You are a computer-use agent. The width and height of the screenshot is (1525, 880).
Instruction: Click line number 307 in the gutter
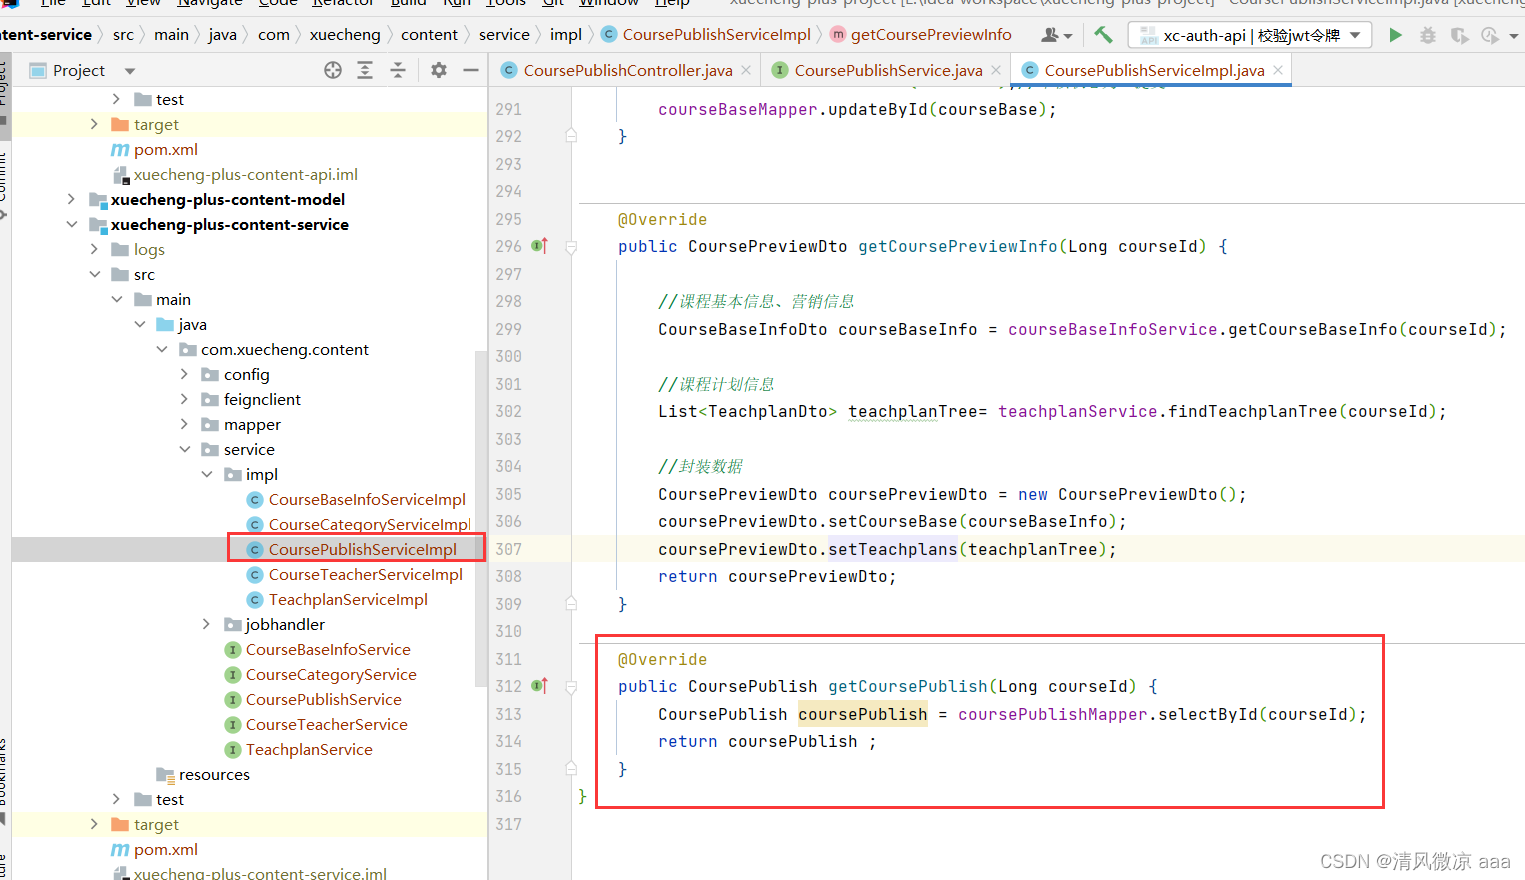coord(508,549)
